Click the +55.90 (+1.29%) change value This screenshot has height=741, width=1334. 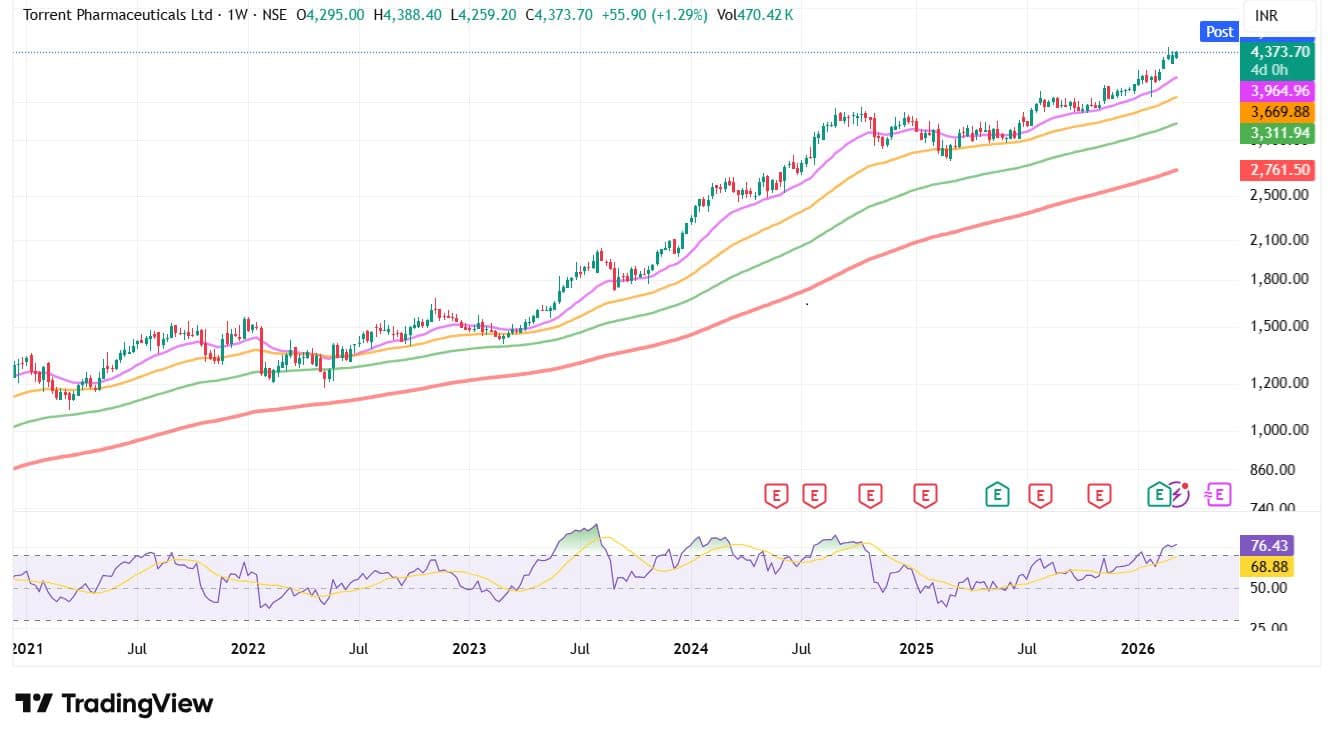pyautogui.click(x=653, y=15)
